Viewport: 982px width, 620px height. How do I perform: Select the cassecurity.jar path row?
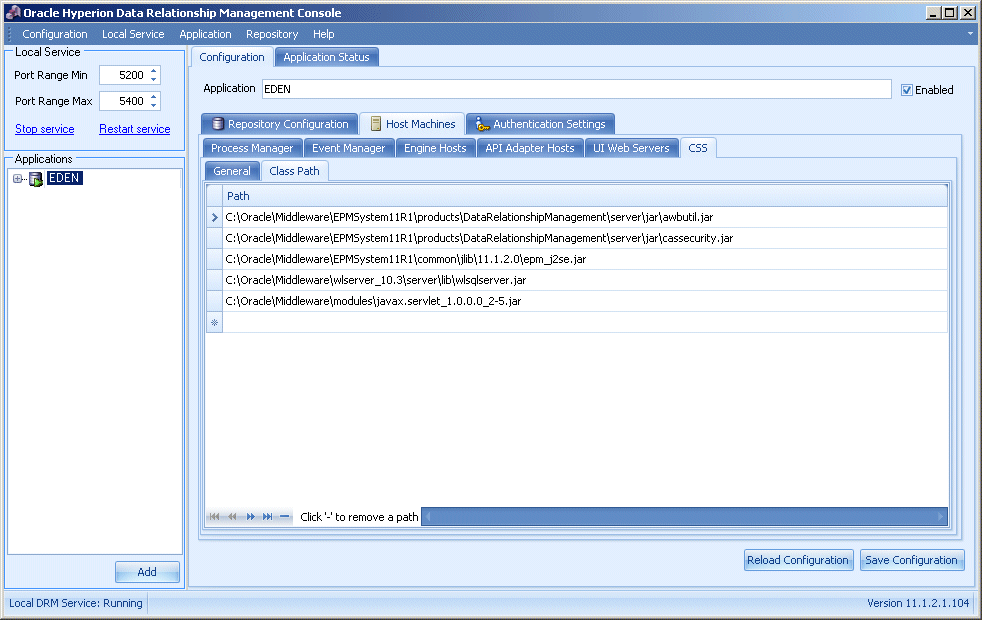coord(584,238)
